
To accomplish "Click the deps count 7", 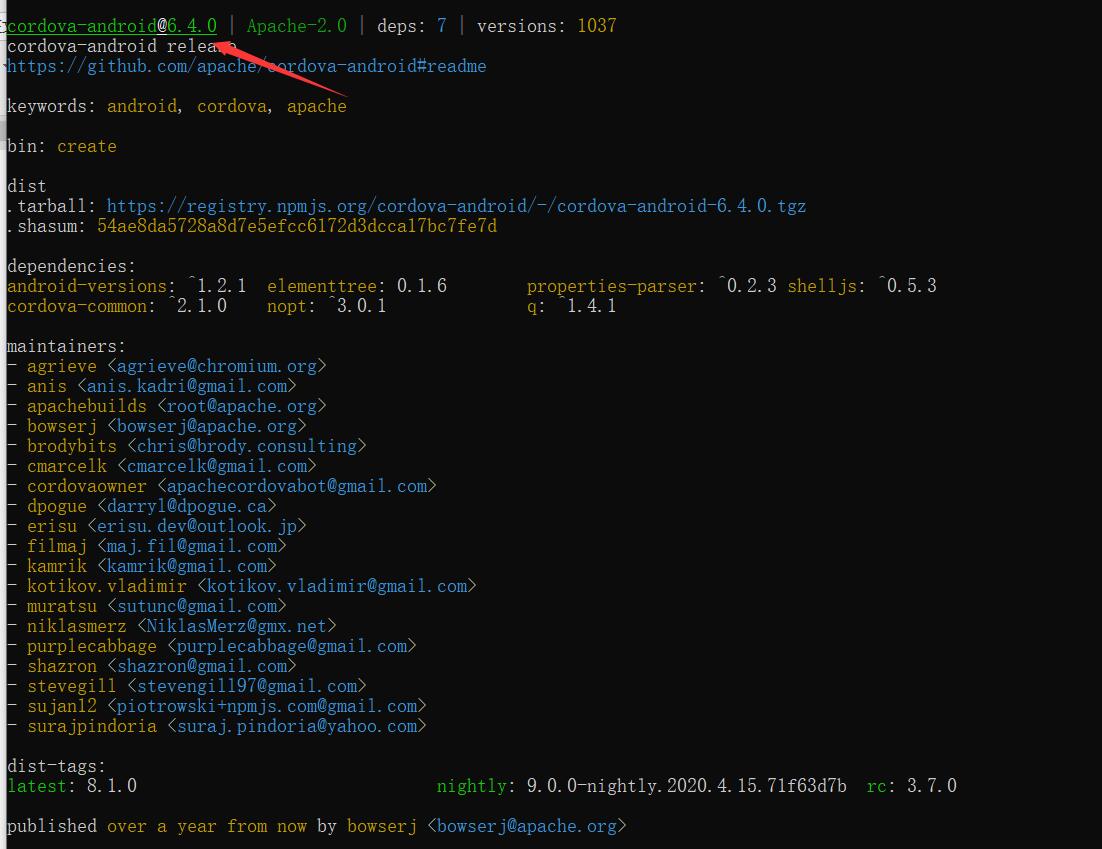I will click(x=441, y=26).
